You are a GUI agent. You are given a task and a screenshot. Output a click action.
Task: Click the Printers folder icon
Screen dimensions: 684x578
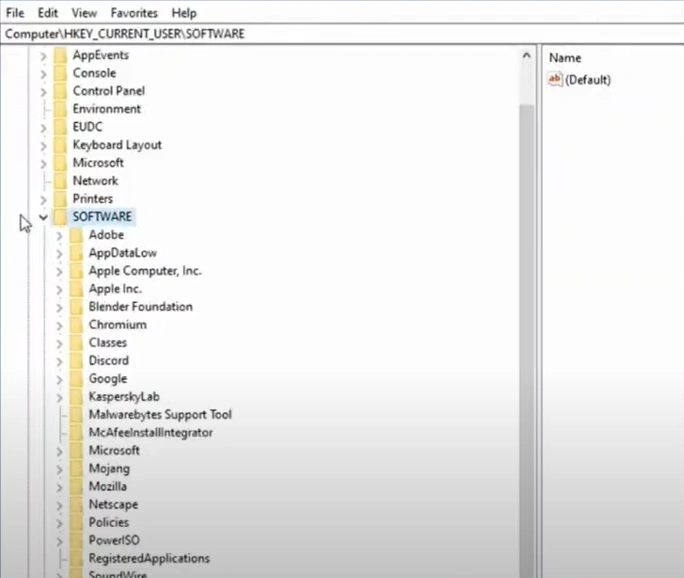click(x=60, y=199)
